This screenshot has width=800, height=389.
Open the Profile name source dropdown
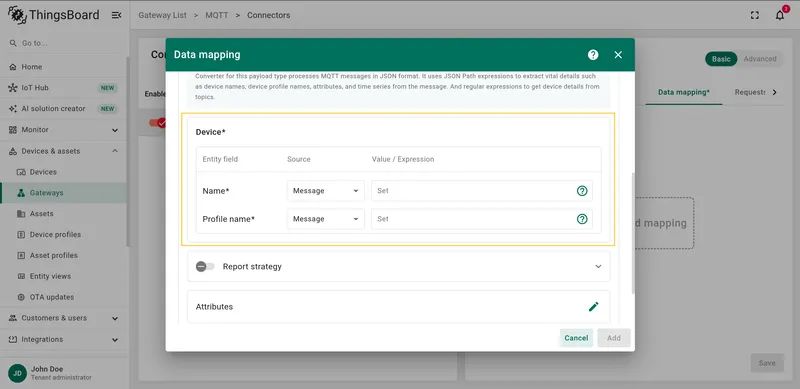tap(326, 219)
